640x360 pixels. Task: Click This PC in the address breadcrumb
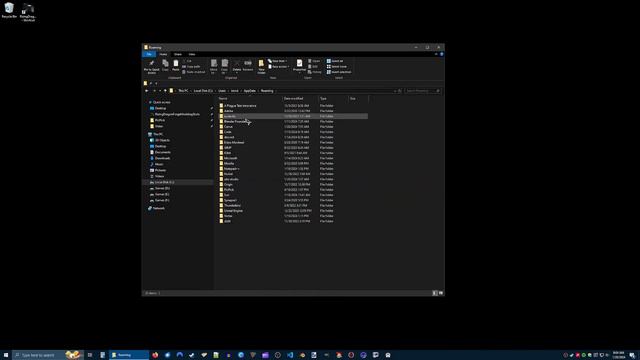click(183, 91)
